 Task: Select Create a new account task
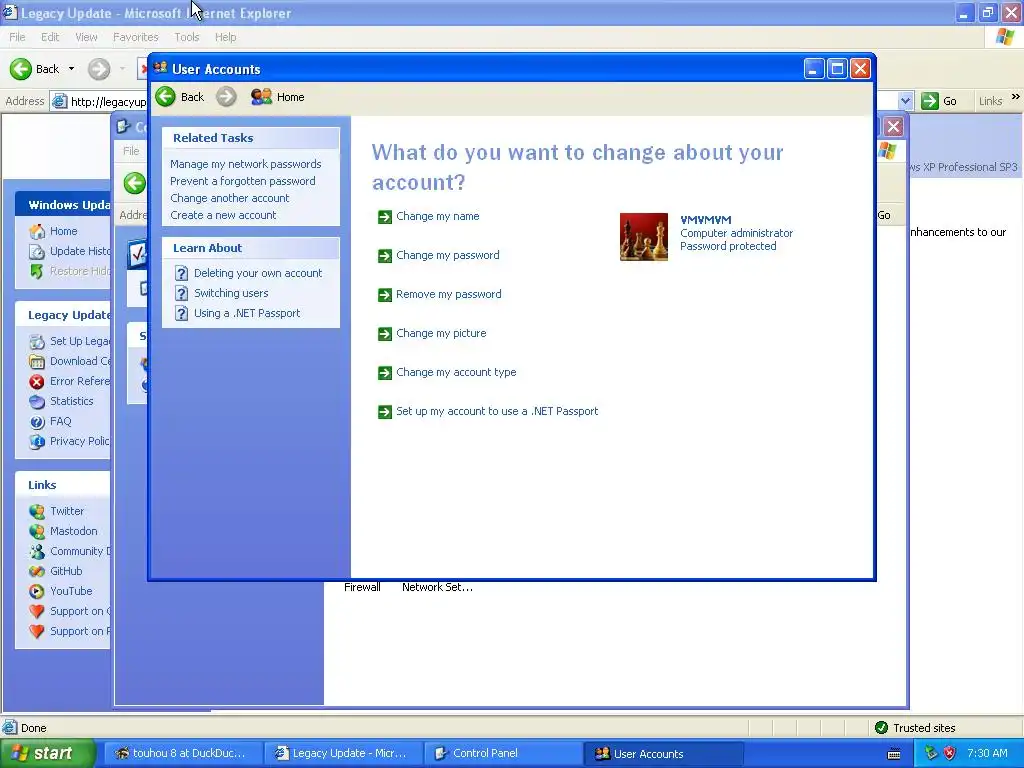coord(223,215)
